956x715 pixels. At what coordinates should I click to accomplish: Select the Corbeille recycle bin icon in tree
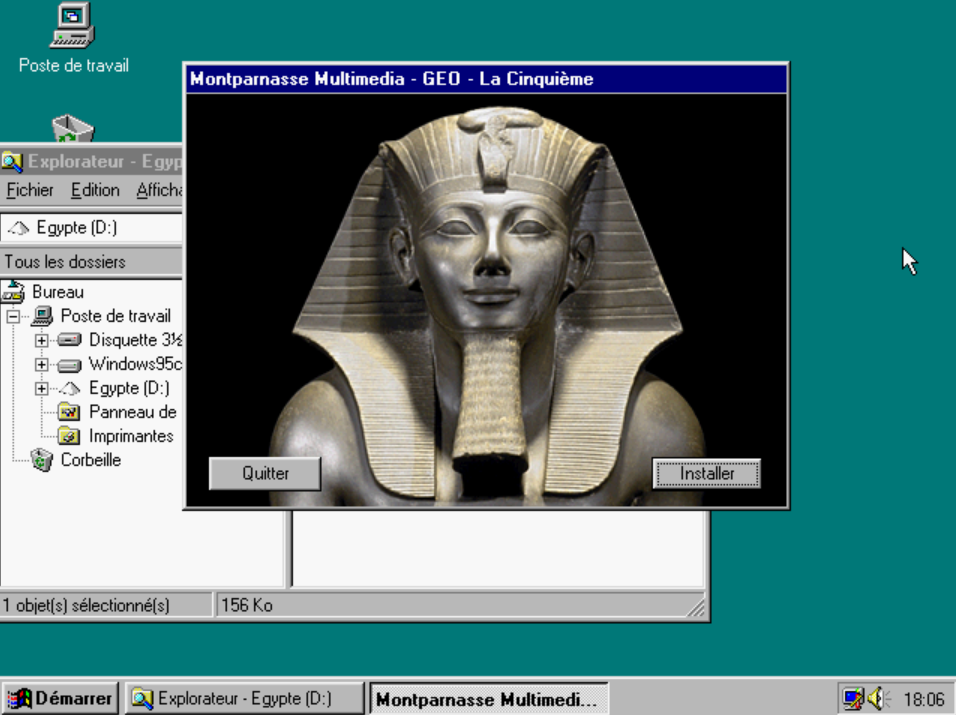42,460
